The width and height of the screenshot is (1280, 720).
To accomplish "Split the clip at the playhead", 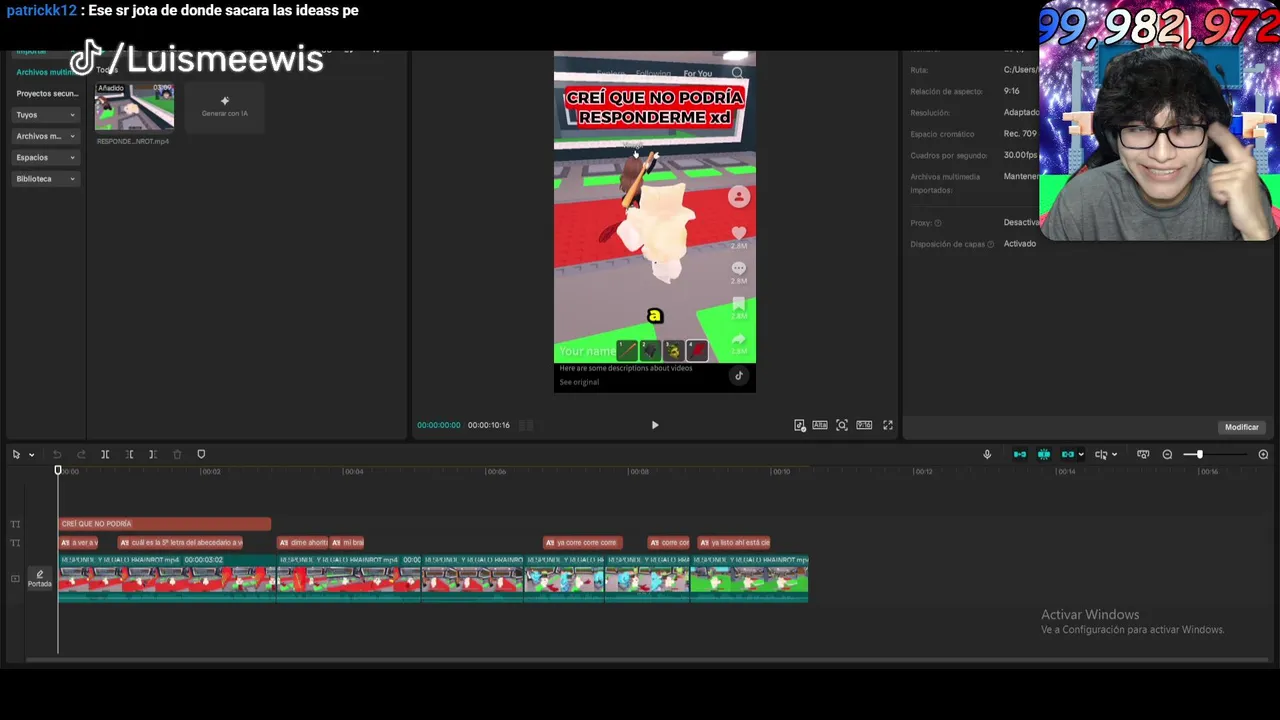I will pyautogui.click(x=105, y=454).
